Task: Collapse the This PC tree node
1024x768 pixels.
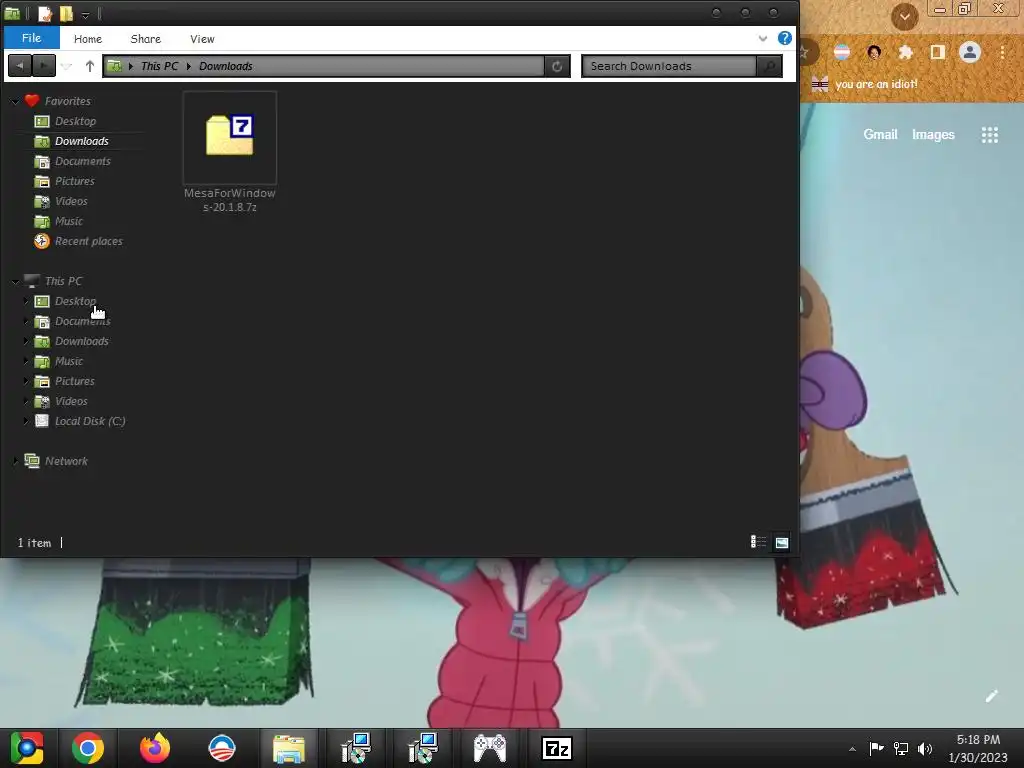Action: (15, 281)
